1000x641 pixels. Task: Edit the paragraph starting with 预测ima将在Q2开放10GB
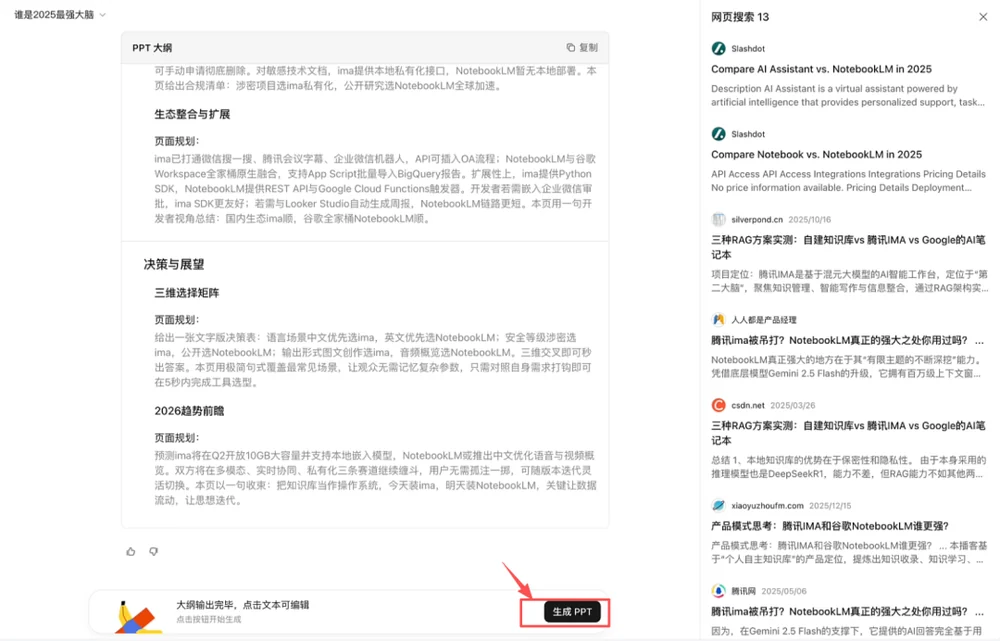[375, 478]
